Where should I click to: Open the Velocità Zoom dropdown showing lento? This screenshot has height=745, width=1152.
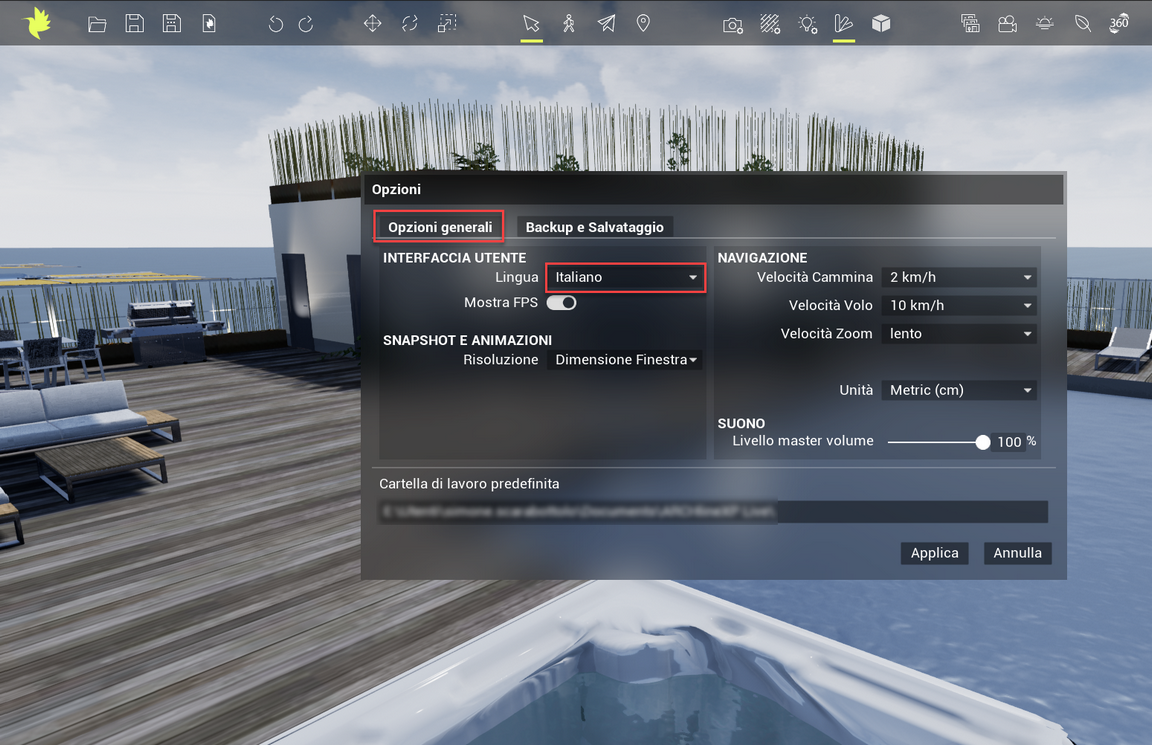[x=959, y=334]
